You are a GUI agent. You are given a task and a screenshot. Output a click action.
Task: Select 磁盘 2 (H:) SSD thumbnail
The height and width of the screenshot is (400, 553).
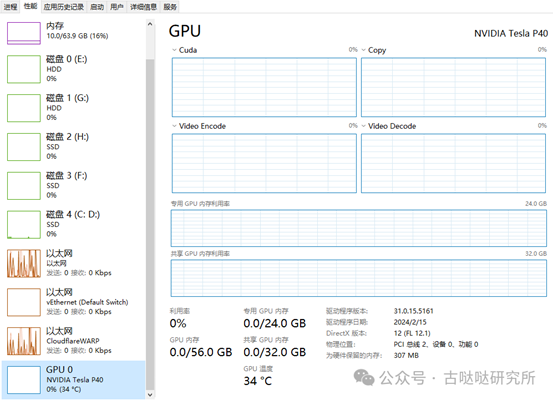tap(24, 147)
